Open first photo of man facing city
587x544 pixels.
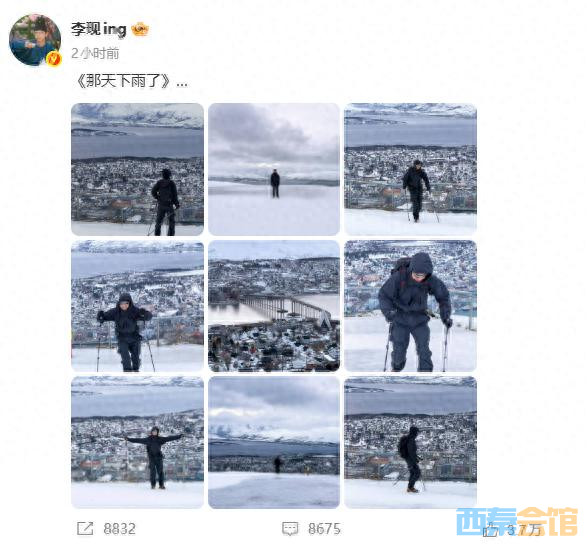tap(137, 169)
